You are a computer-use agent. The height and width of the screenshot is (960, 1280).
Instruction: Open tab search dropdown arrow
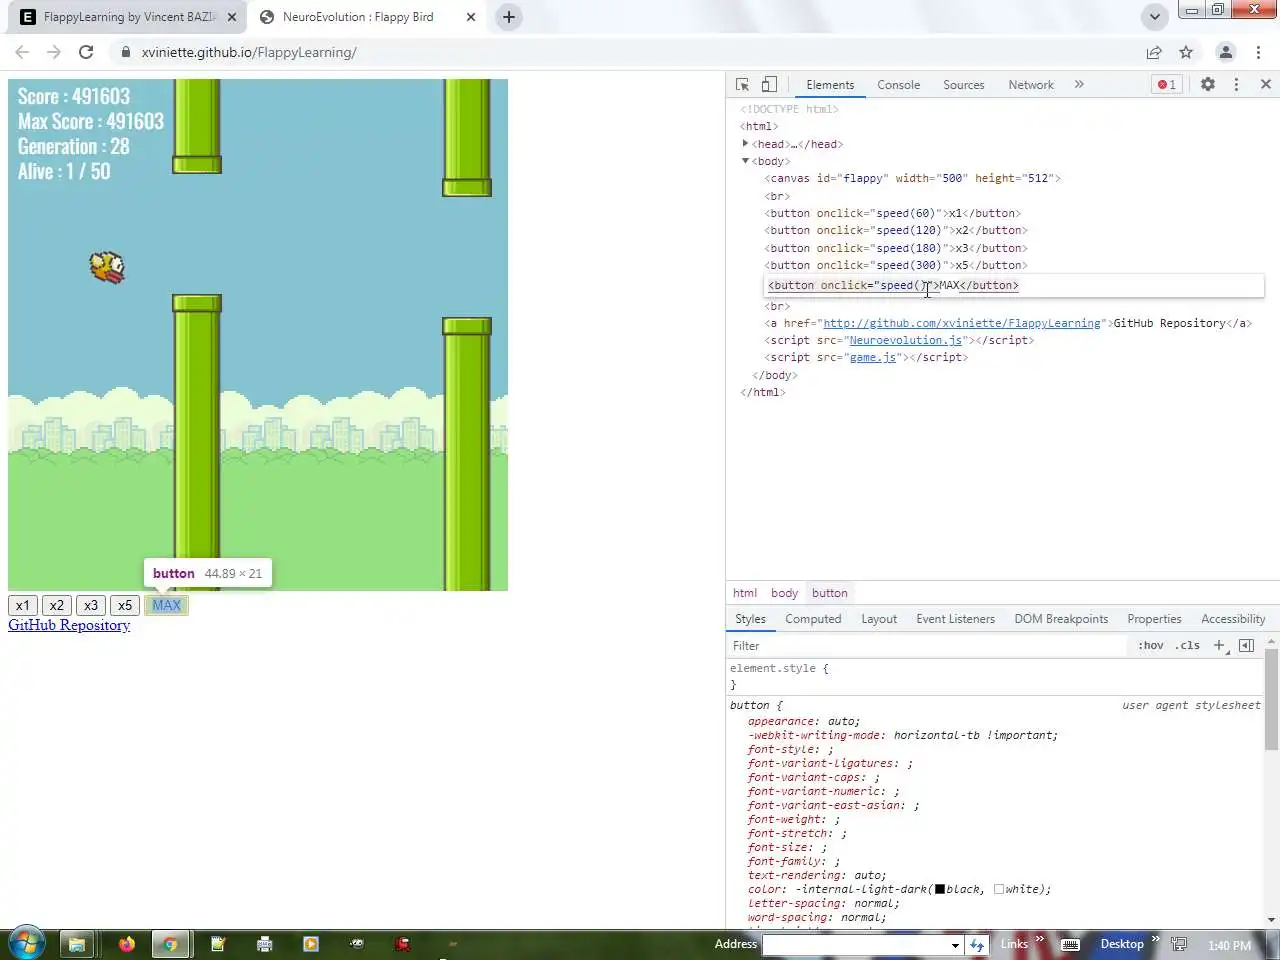click(x=1155, y=17)
